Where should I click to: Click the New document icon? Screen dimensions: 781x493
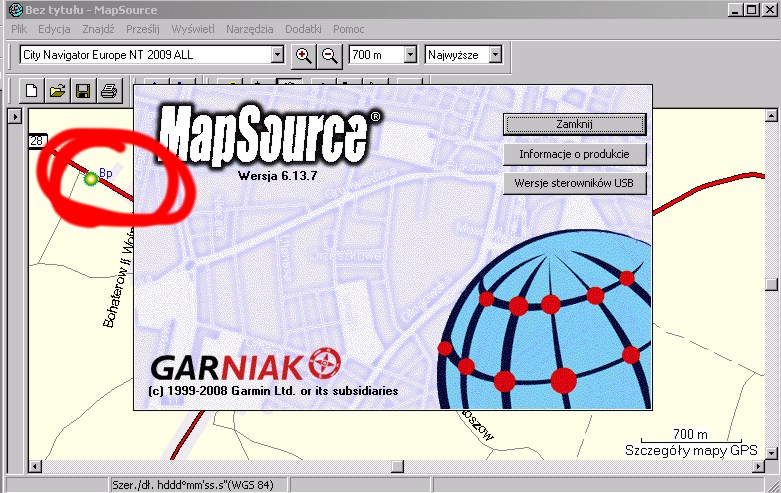(x=32, y=92)
